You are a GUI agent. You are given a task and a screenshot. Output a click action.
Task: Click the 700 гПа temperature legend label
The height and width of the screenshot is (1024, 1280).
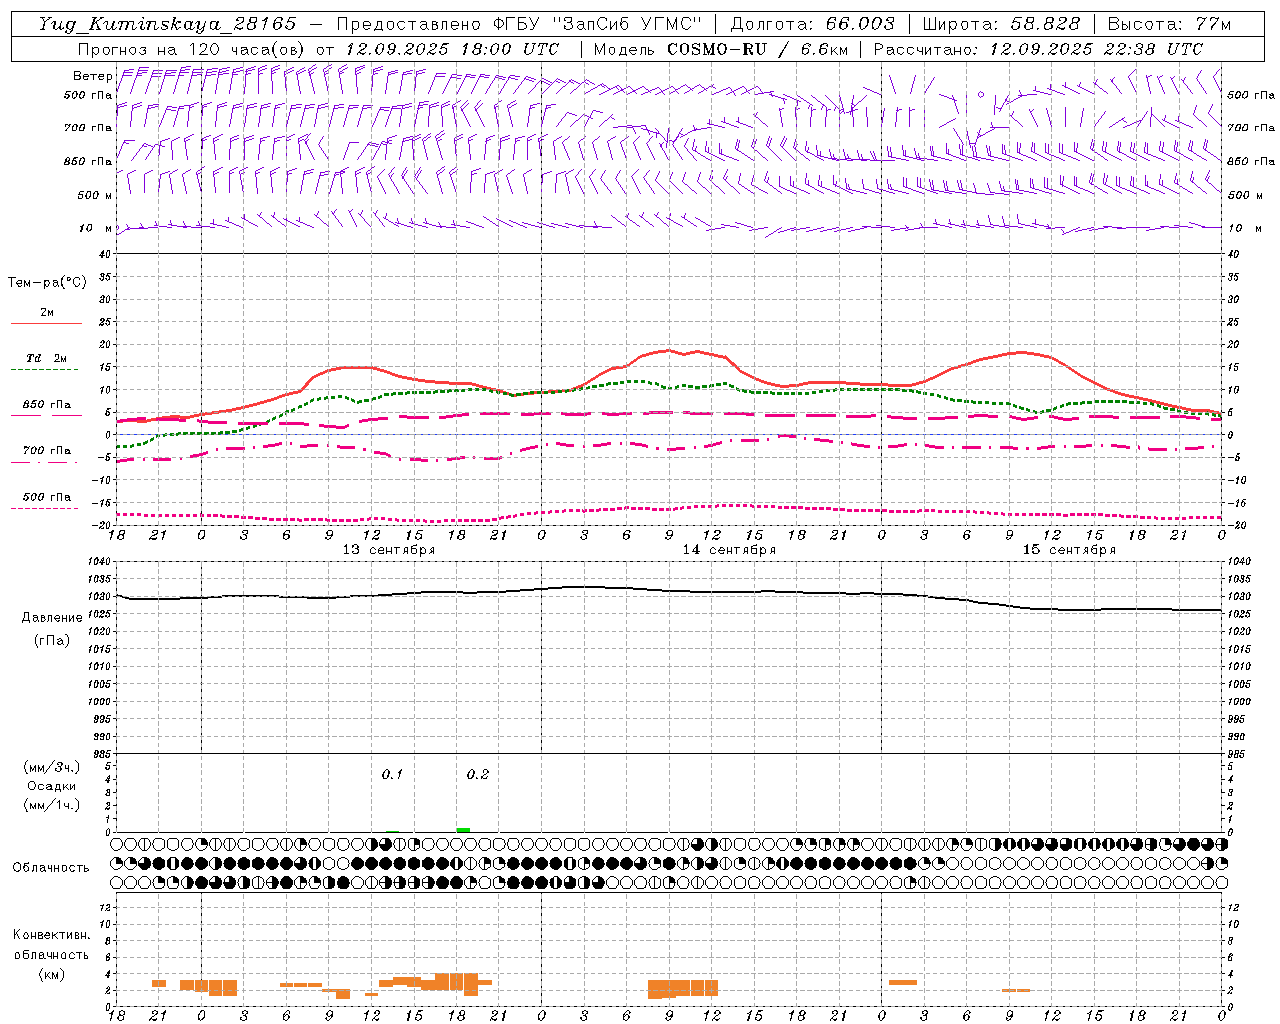pos(47,450)
